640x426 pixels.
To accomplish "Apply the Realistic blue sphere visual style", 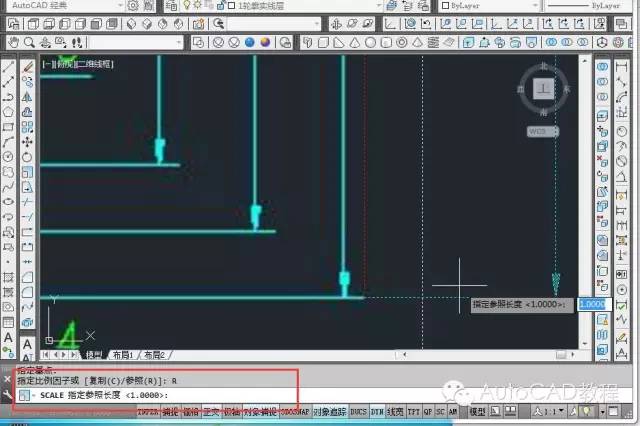I will (x=249, y=42).
